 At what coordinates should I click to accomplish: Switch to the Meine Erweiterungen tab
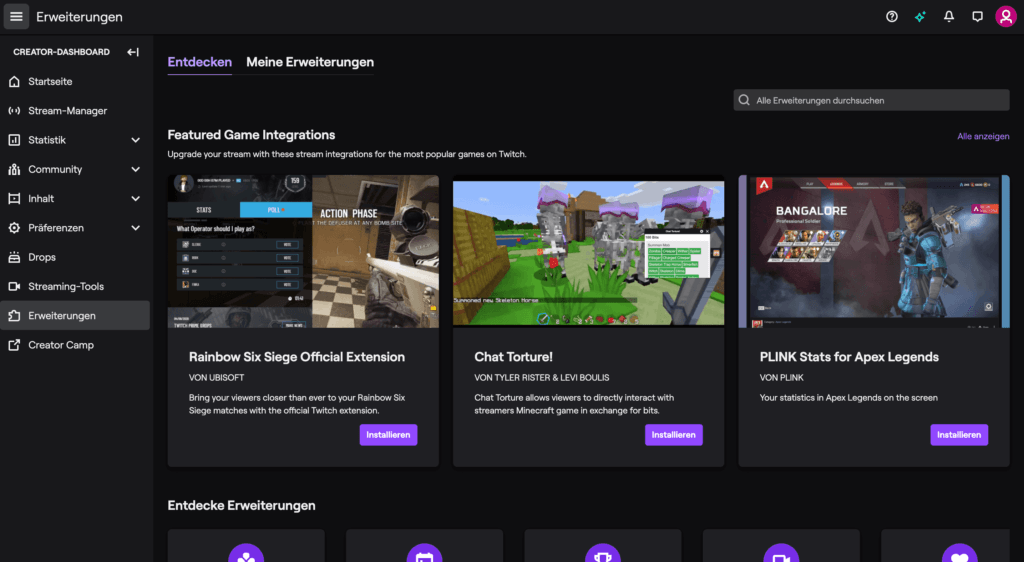pos(310,62)
